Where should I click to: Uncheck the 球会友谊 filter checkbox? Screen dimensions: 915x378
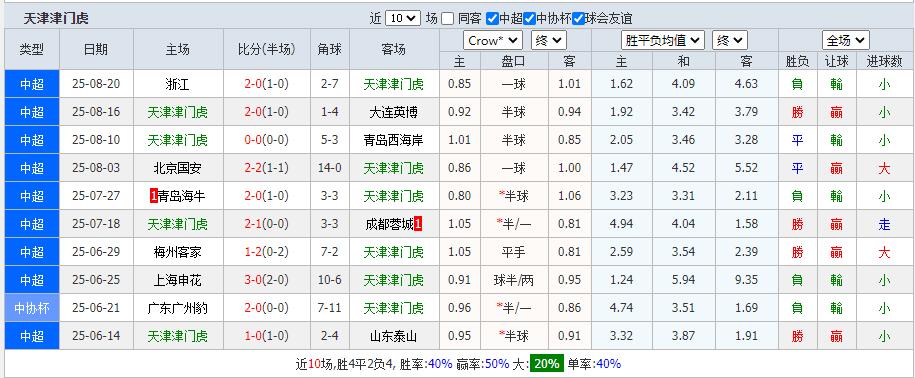[578, 19]
